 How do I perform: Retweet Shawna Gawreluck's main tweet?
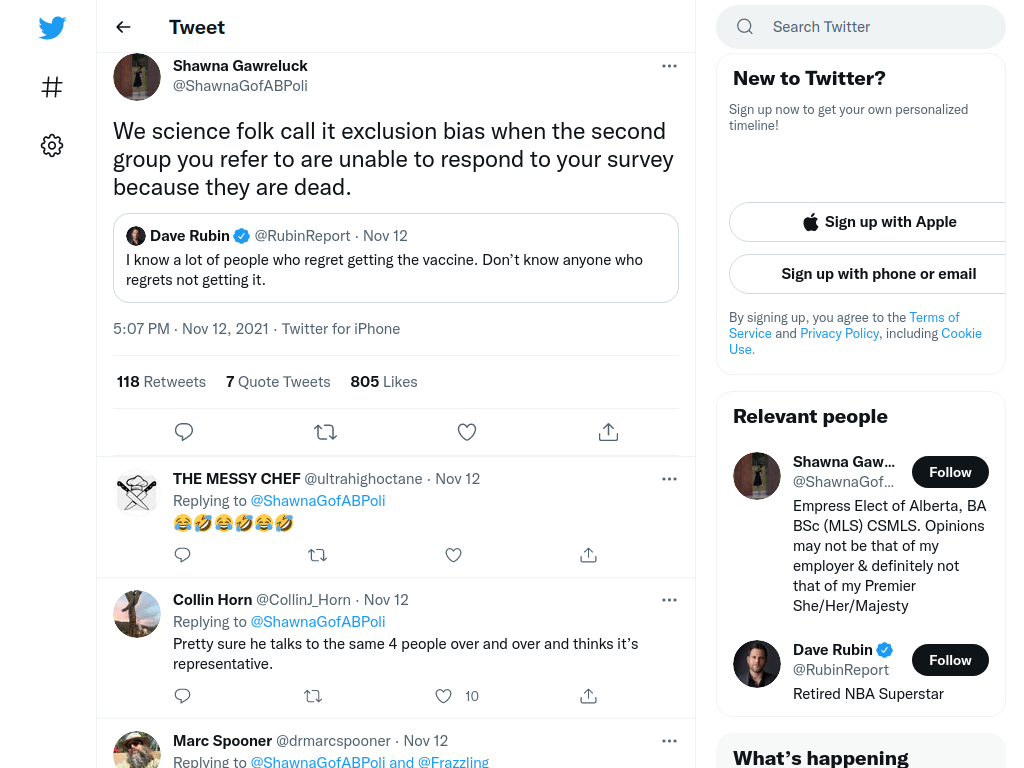click(x=325, y=432)
